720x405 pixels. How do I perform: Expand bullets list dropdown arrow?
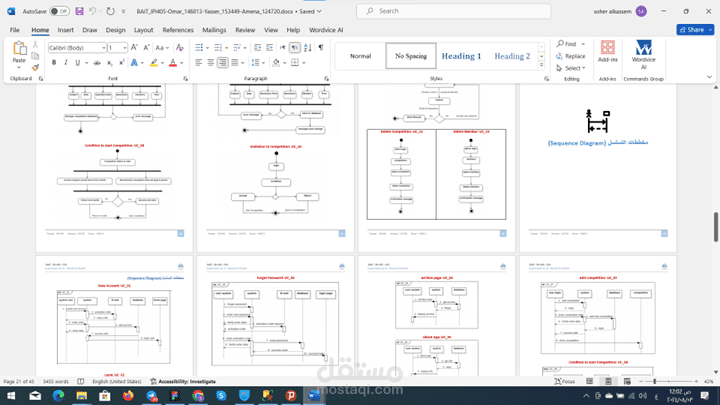point(208,48)
